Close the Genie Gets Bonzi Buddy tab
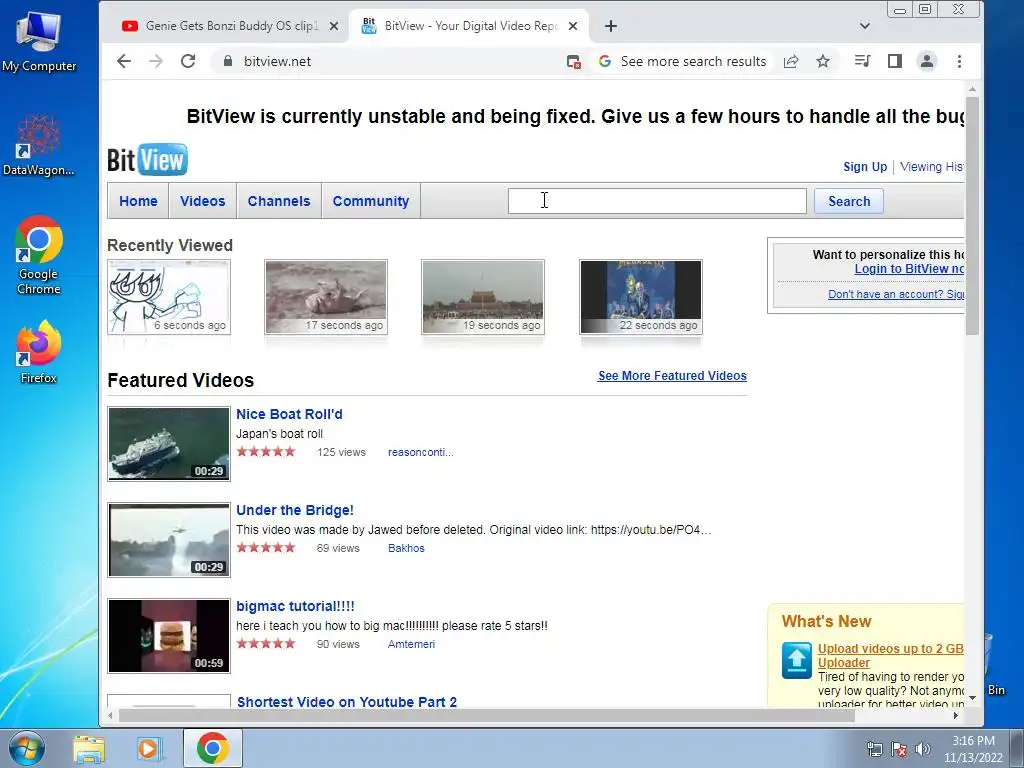The width and height of the screenshot is (1024, 768). (x=334, y=26)
